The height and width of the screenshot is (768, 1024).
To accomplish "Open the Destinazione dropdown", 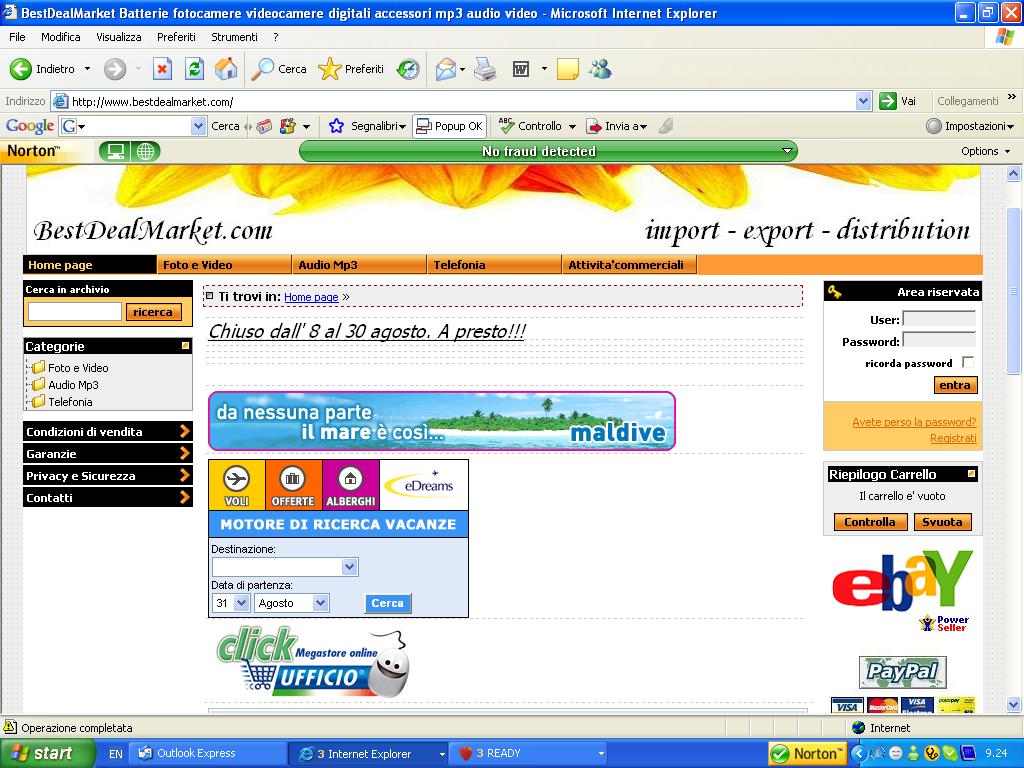I will point(349,567).
